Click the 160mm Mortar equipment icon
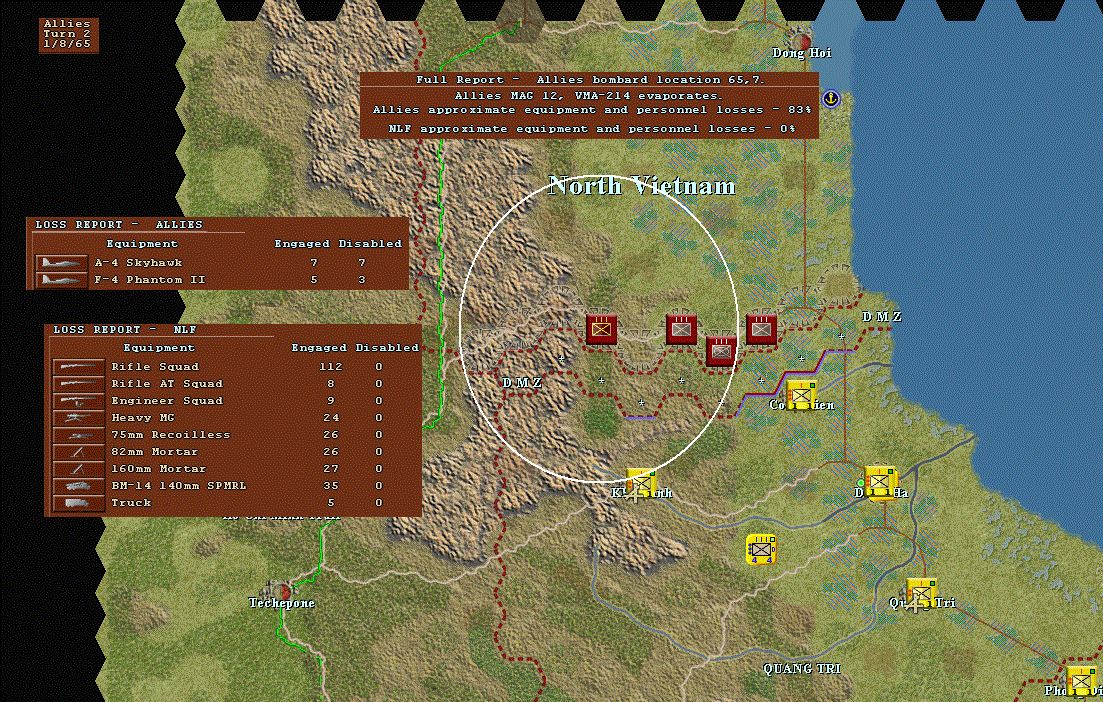The width and height of the screenshot is (1103, 702). [78, 468]
